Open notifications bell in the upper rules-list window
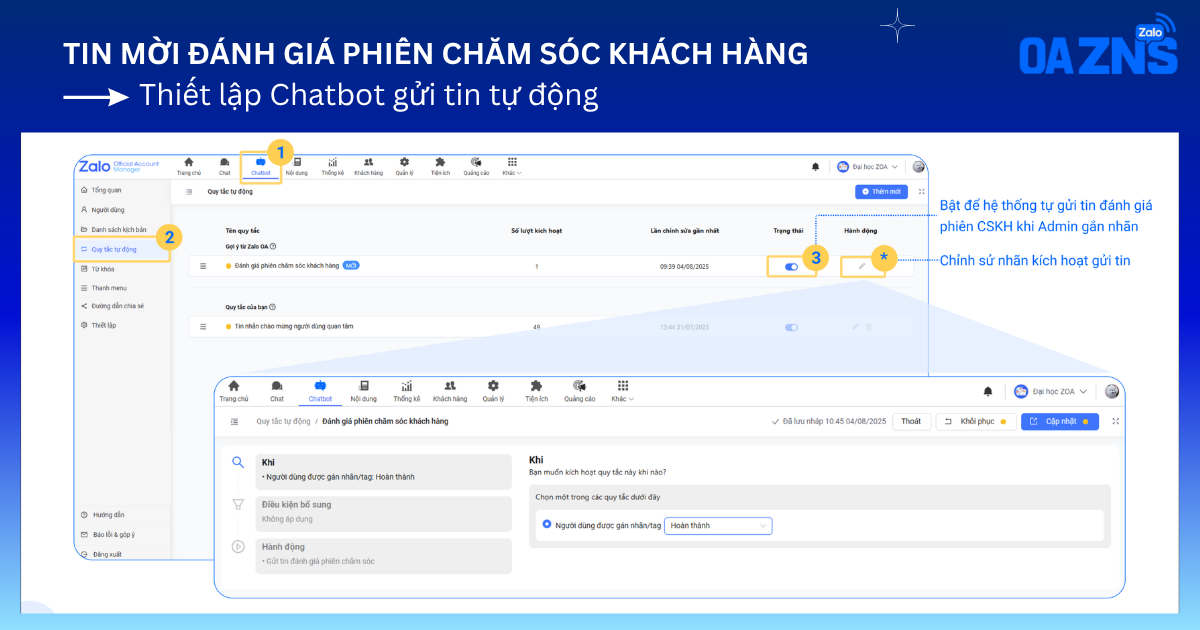 815,167
